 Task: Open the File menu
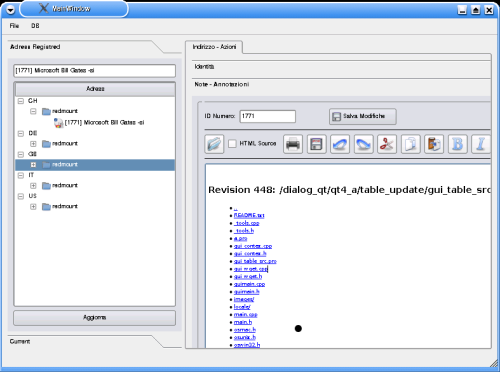pyautogui.click(x=14, y=26)
